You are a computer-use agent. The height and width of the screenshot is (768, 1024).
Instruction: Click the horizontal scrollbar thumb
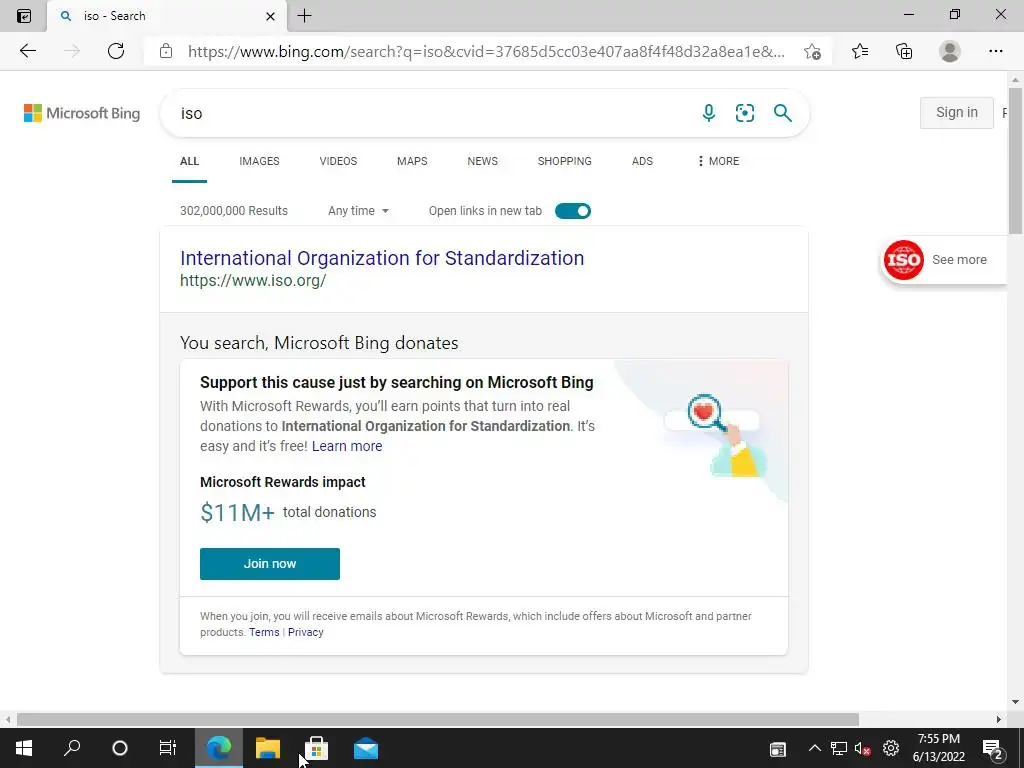pos(438,719)
